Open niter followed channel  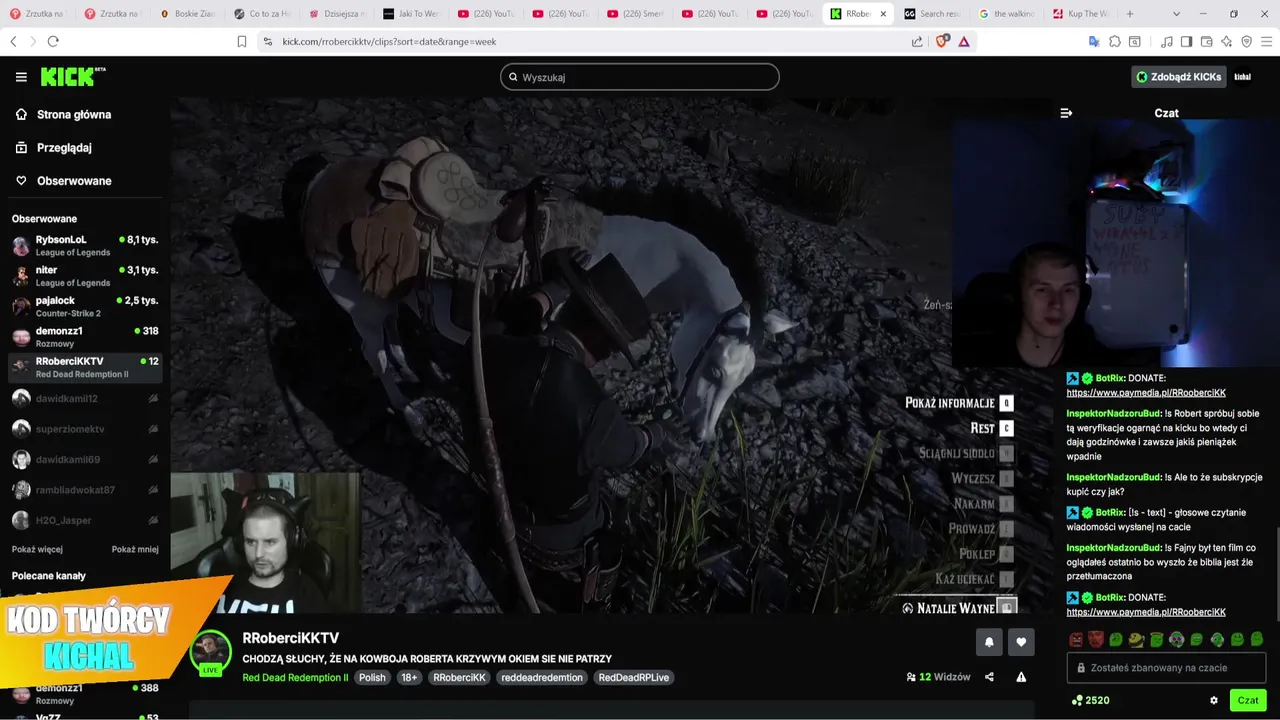coord(85,276)
